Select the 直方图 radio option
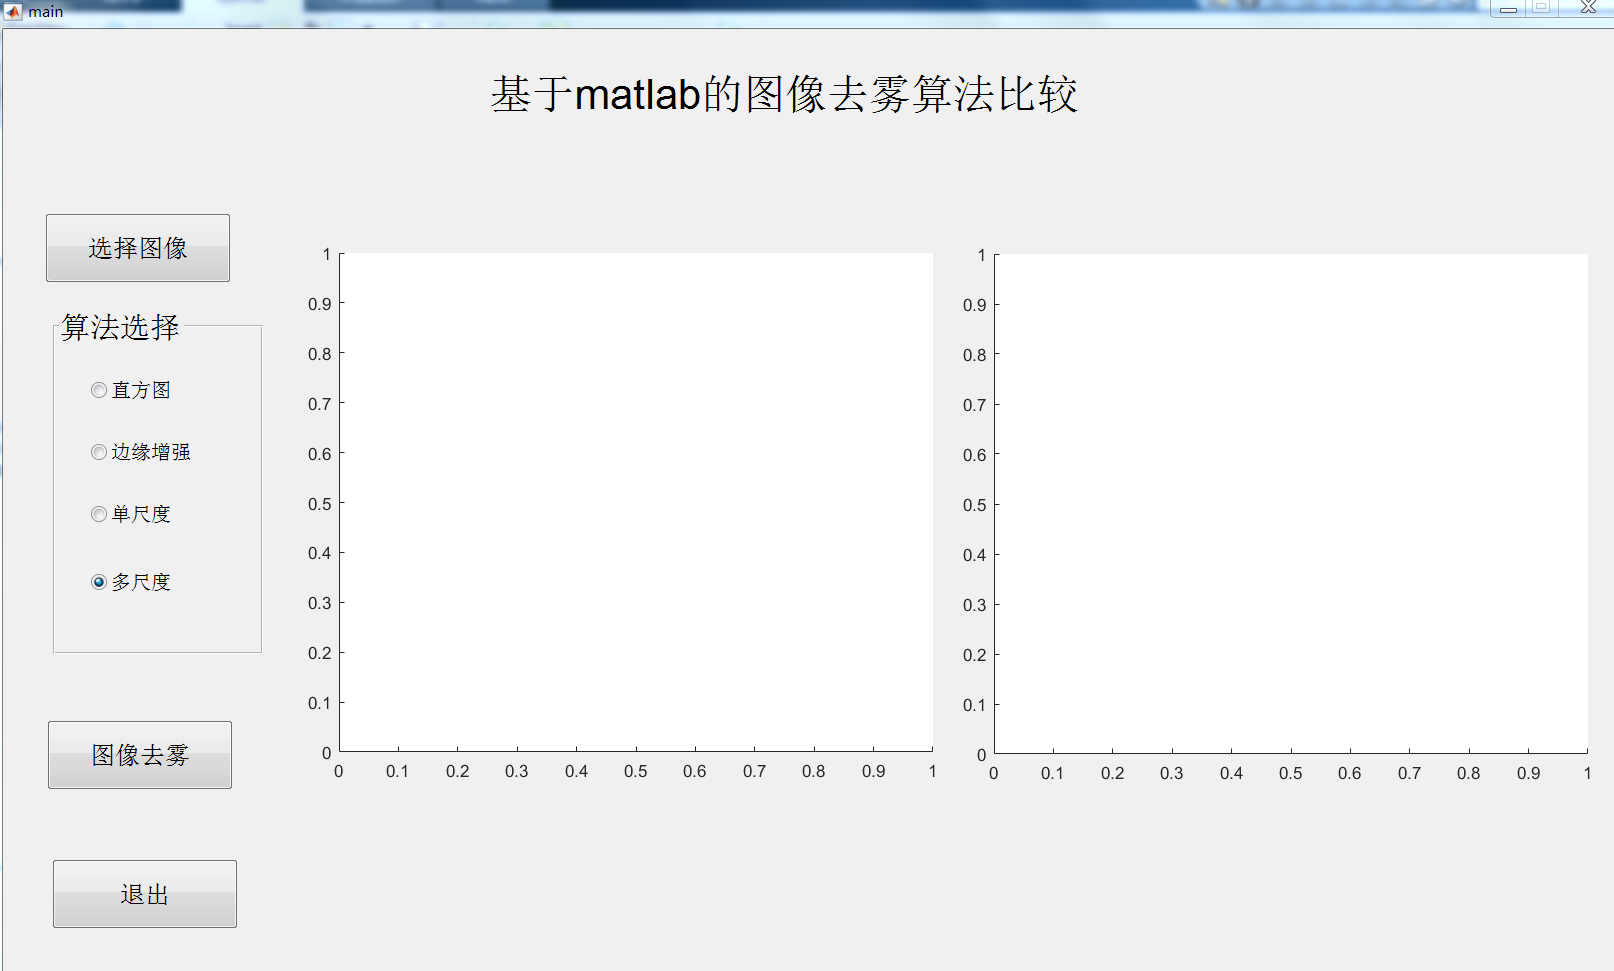This screenshot has width=1614, height=971. click(131, 390)
